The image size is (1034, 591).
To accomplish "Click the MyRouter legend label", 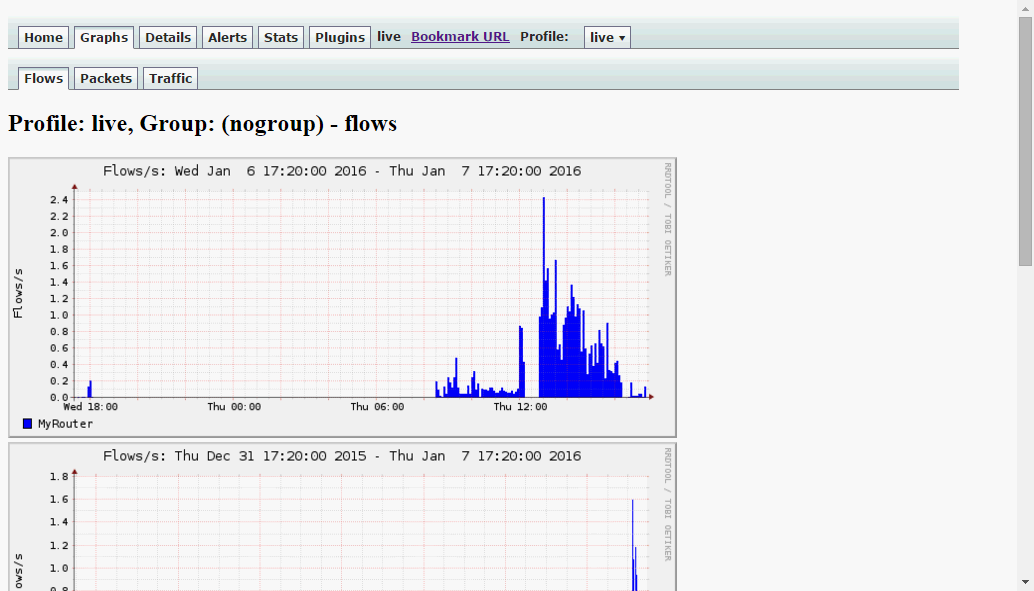I will point(65,423).
